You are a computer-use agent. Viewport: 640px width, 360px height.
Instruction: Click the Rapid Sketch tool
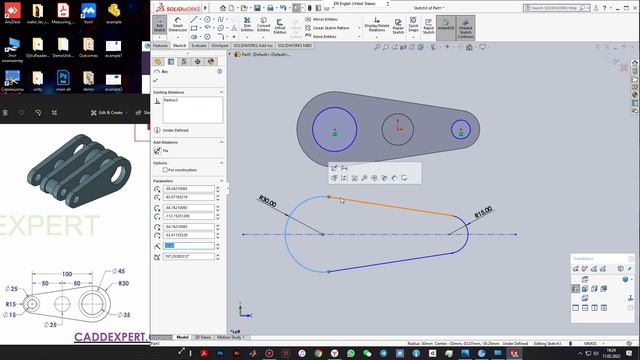click(428, 25)
